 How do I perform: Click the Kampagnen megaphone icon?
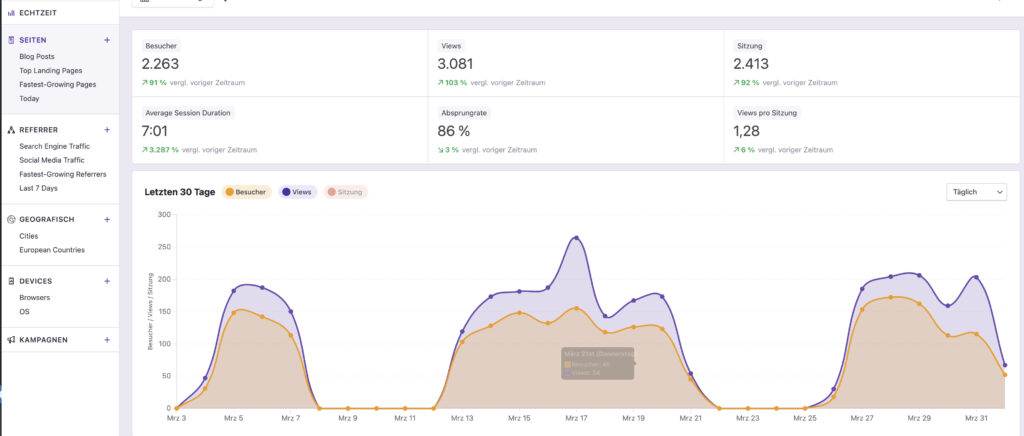(10, 340)
